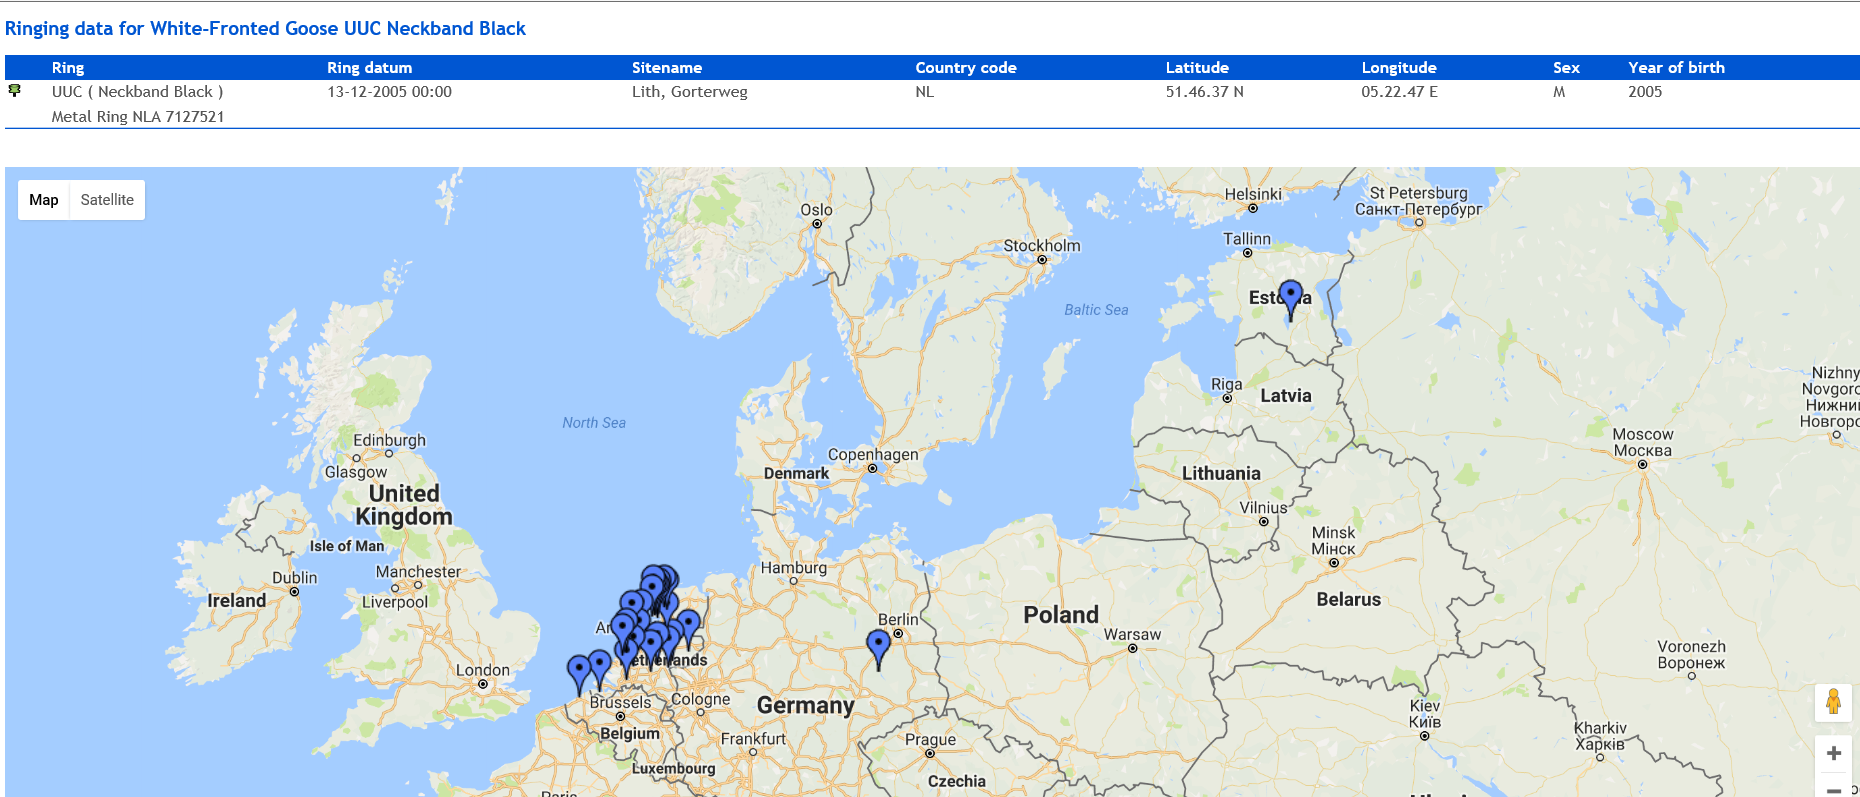Click the Poland country label
1860x797 pixels.
pyautogui.click(x=1061, y=615)
